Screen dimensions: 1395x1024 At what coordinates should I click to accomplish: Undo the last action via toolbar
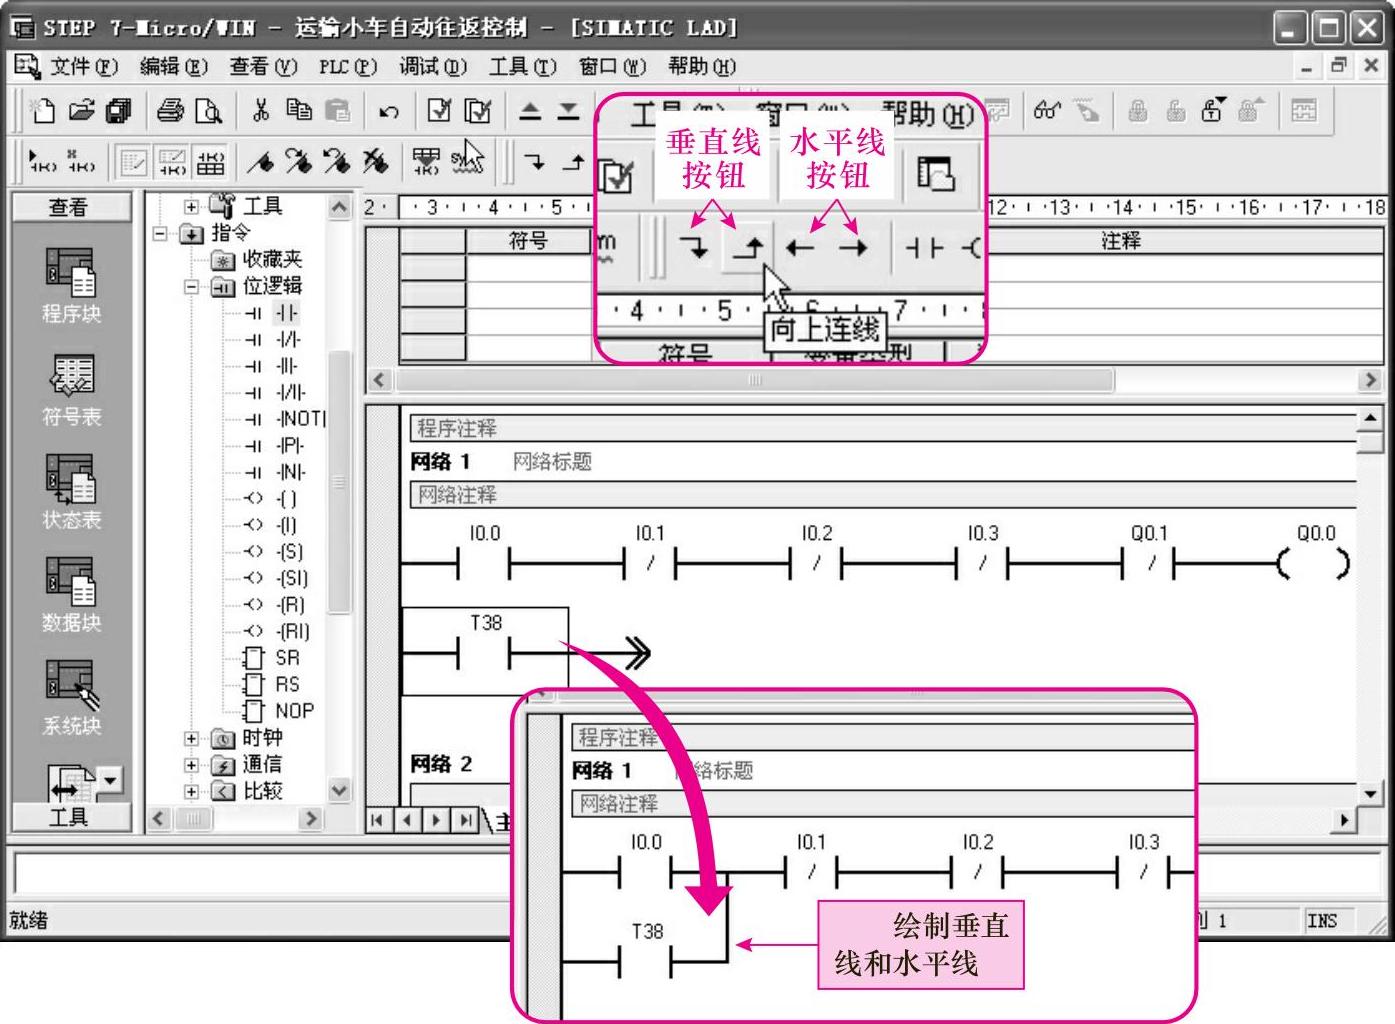pyautogui.click(x=389, y=111)
